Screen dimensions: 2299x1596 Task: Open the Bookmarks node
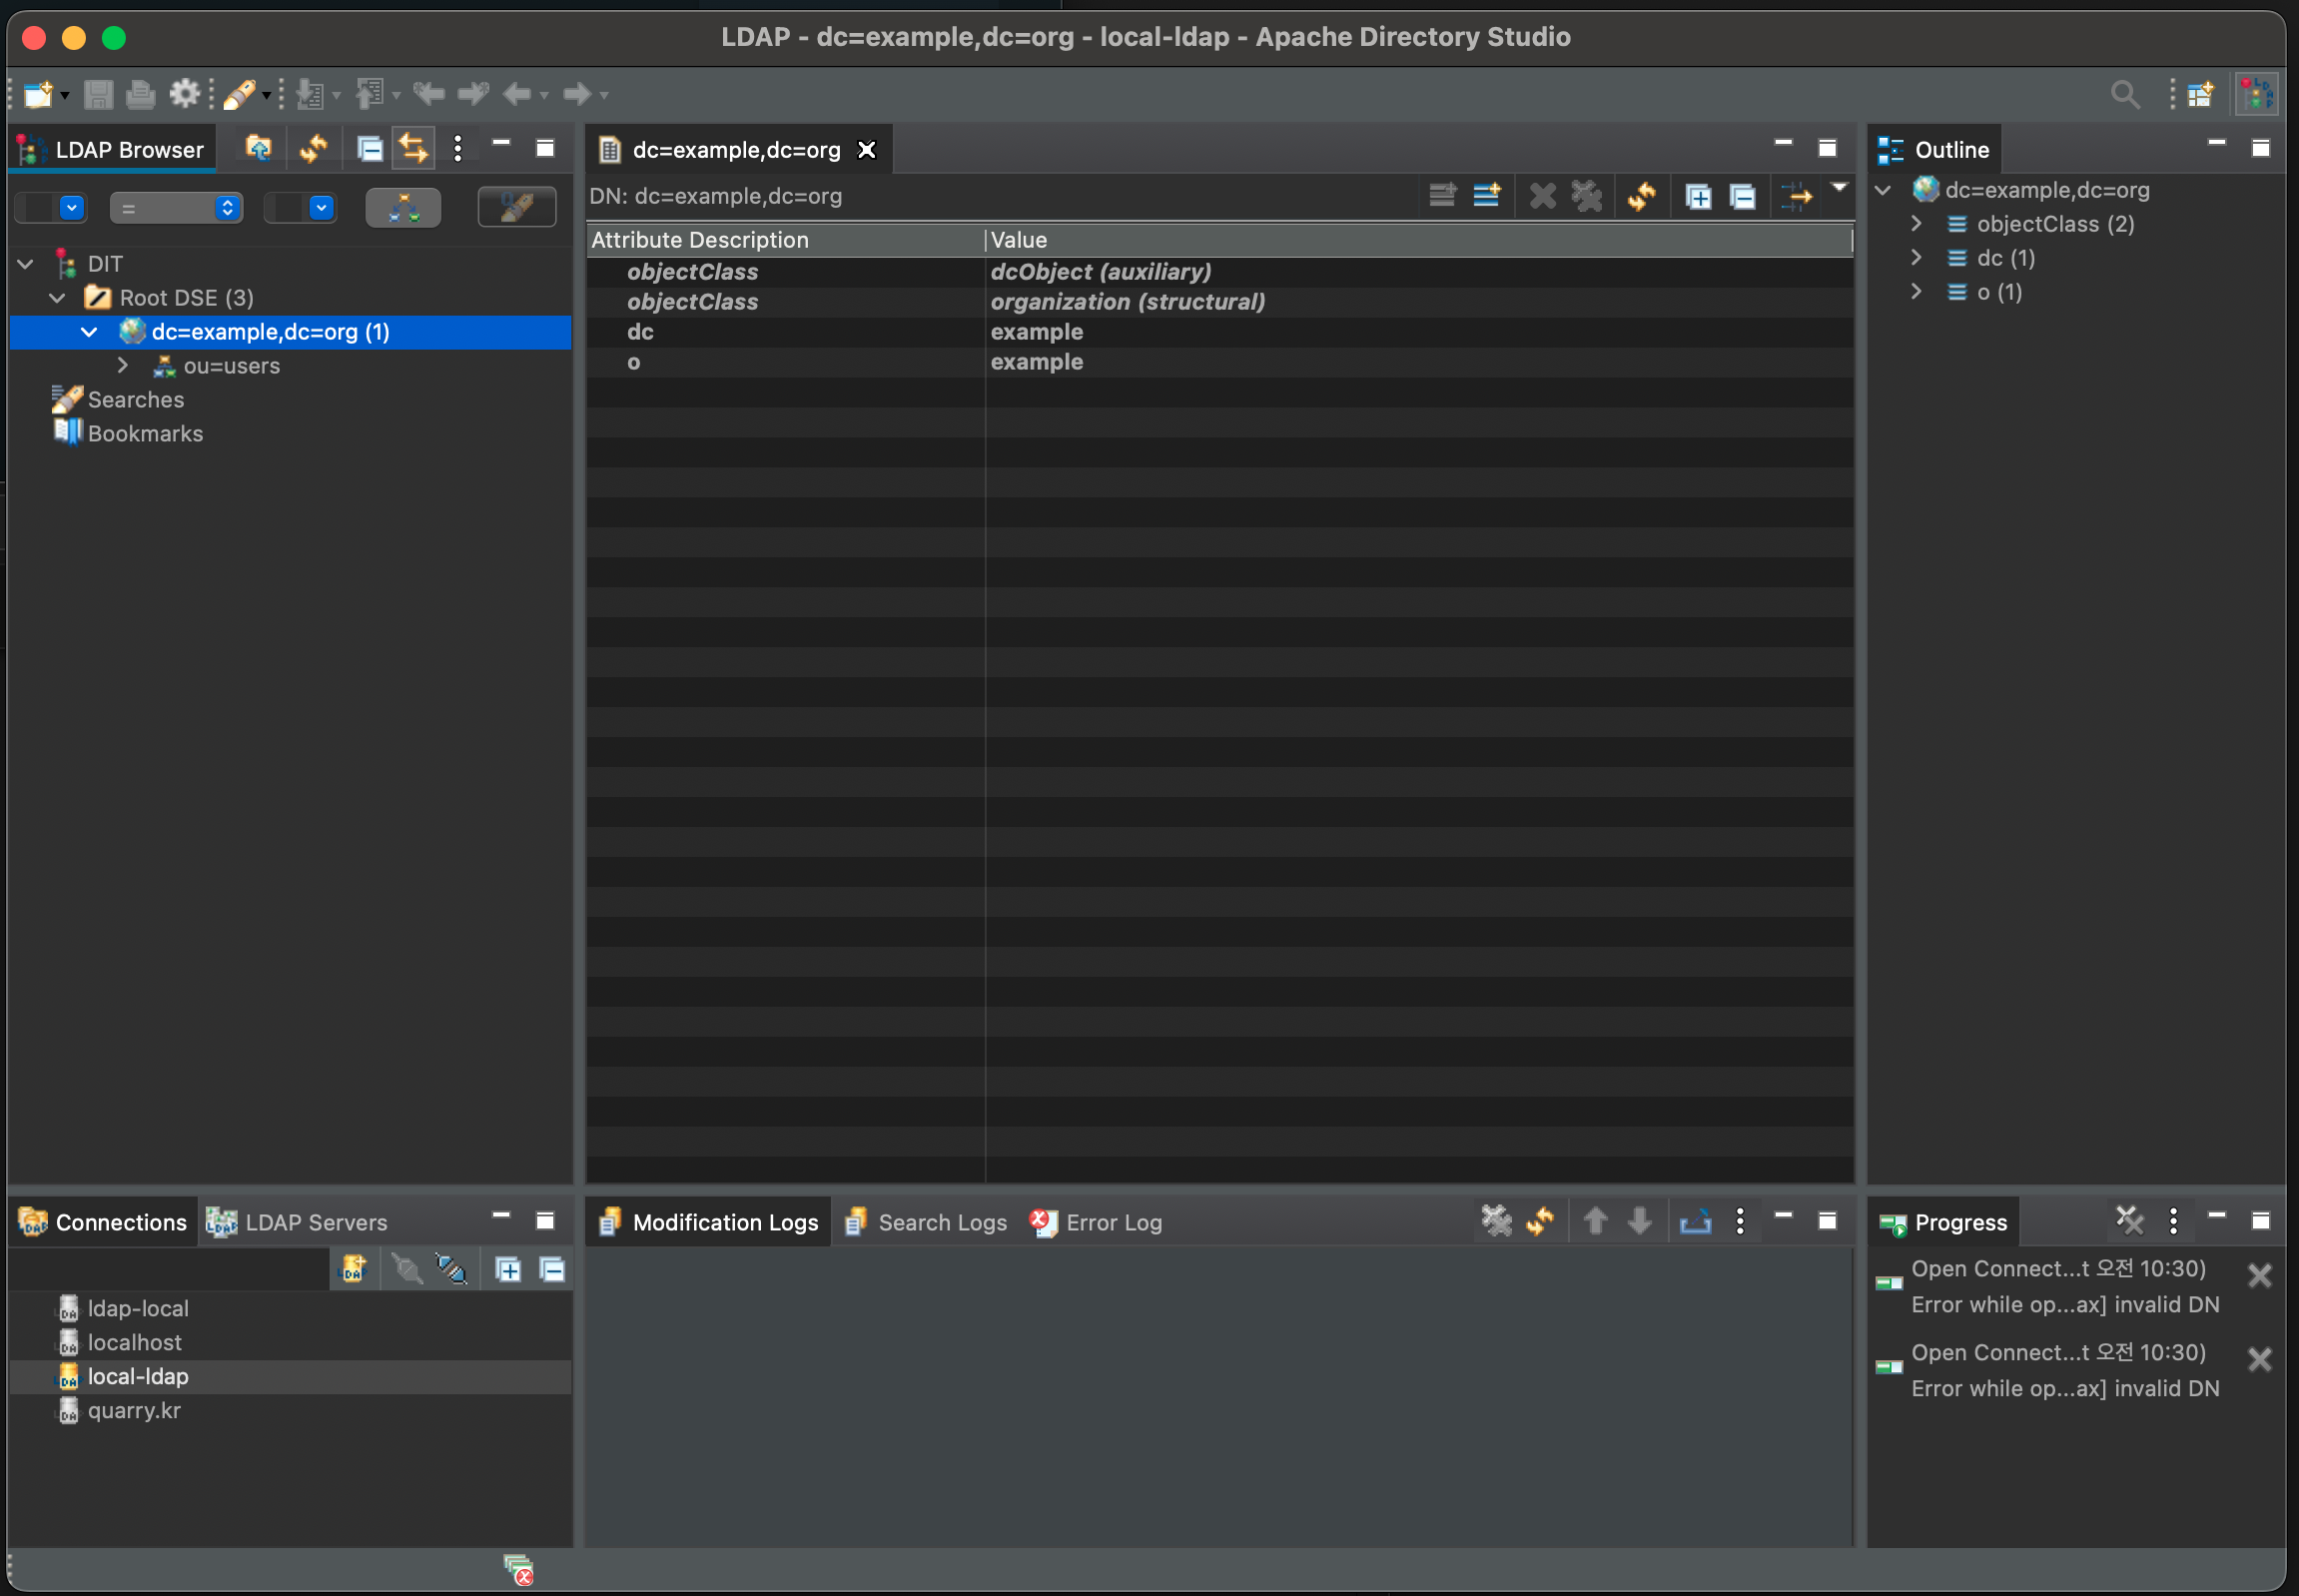145,434
